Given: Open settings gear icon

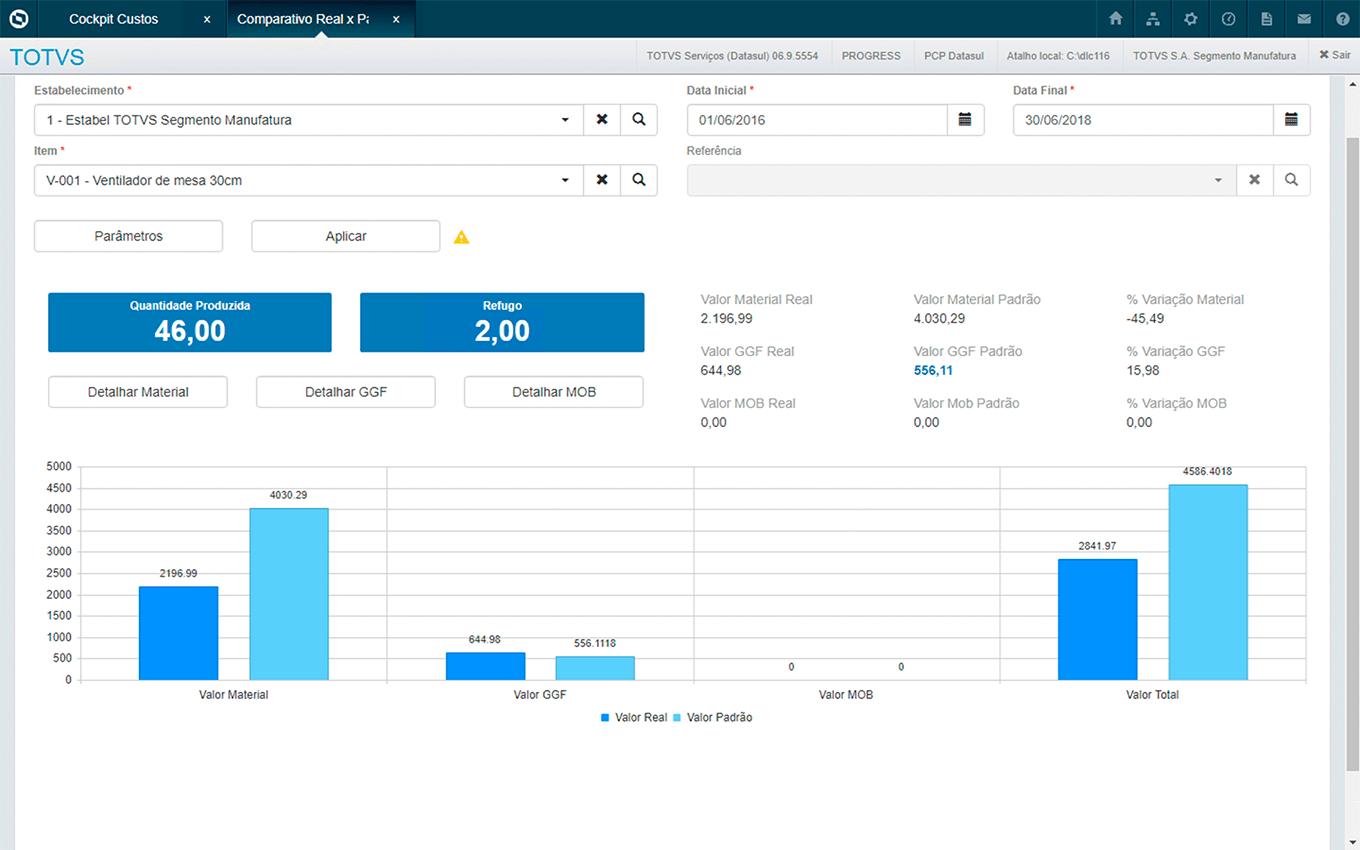Looking at the screenshot, I should point(1190,19).
